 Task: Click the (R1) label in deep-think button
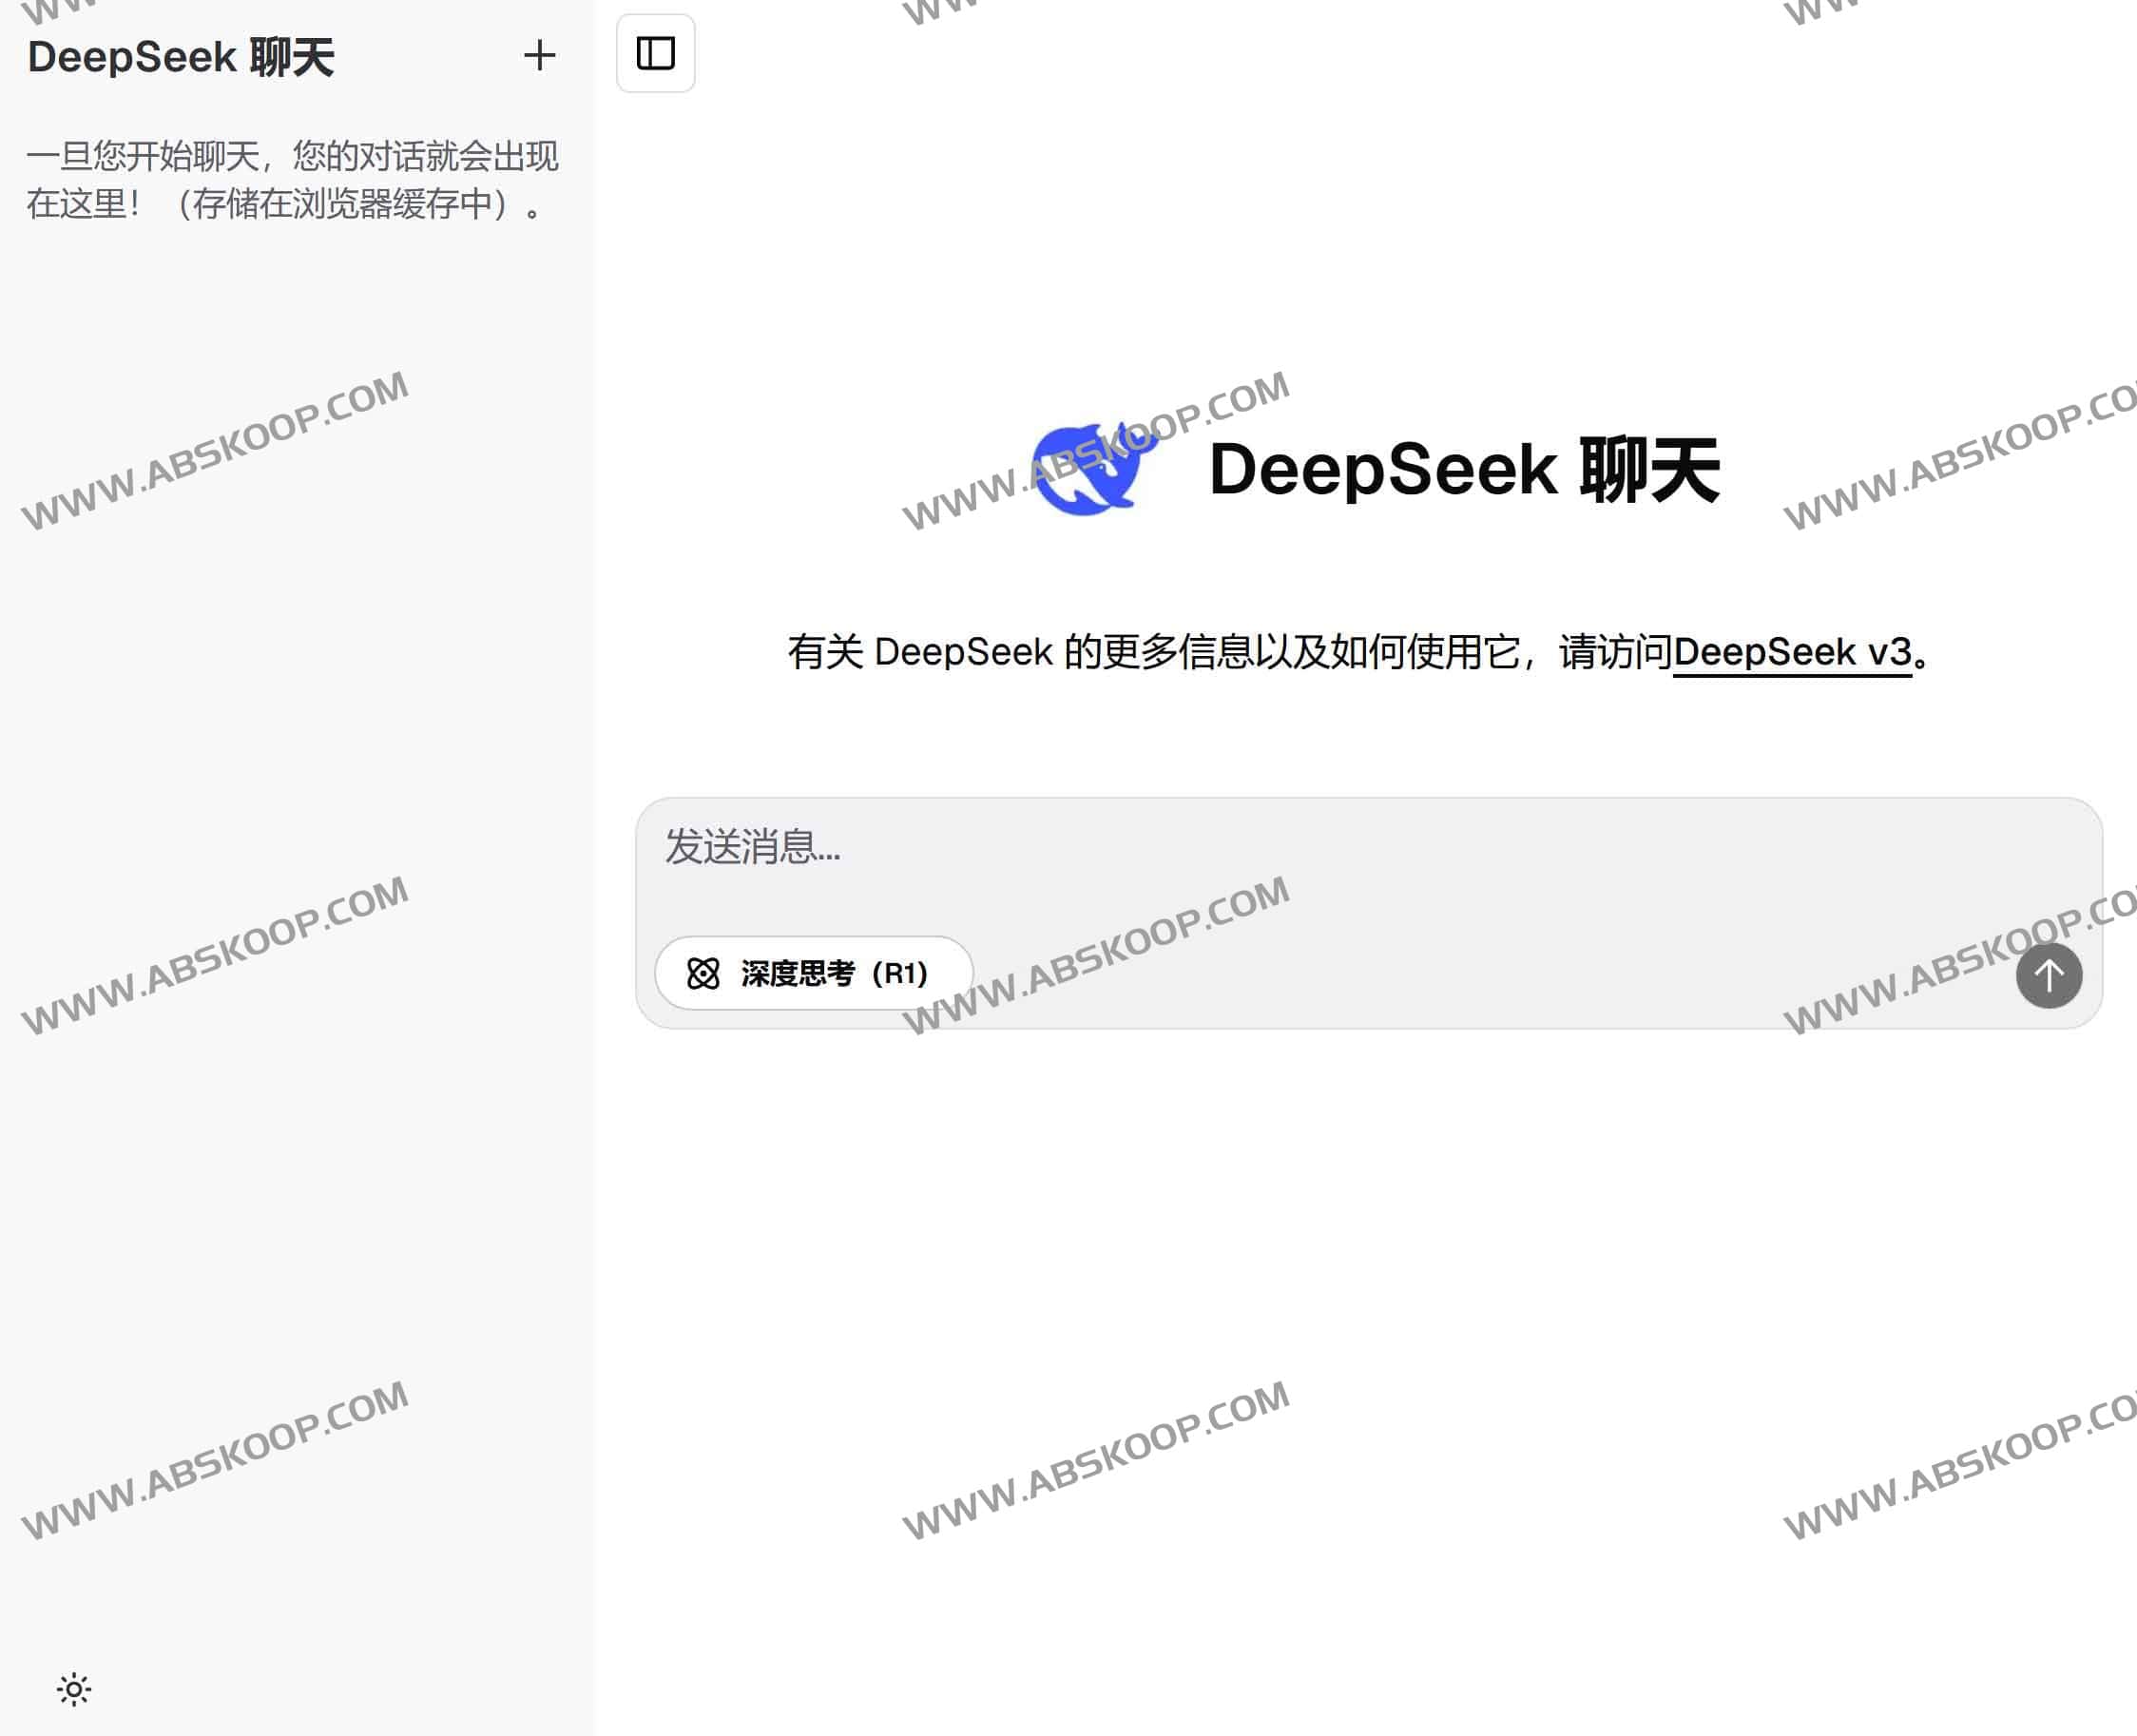pos(900,973)
